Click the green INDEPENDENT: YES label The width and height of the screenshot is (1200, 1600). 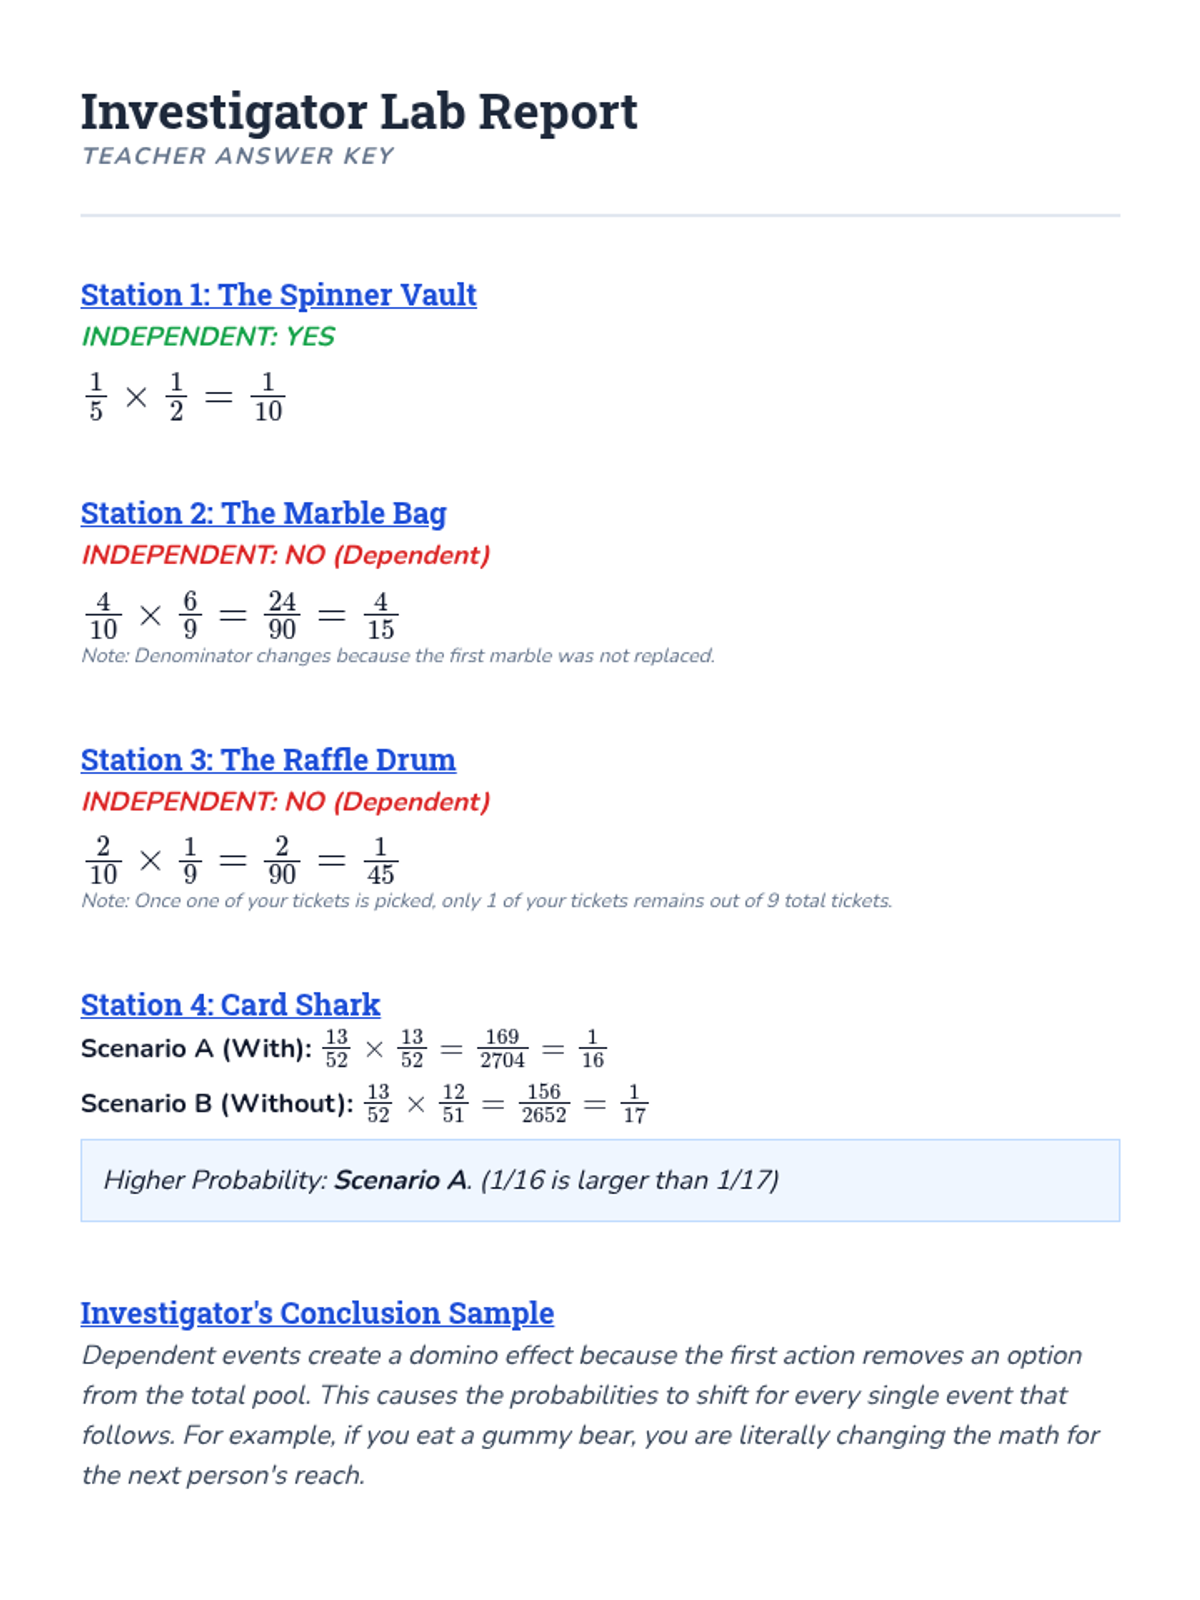pos(208,337)
